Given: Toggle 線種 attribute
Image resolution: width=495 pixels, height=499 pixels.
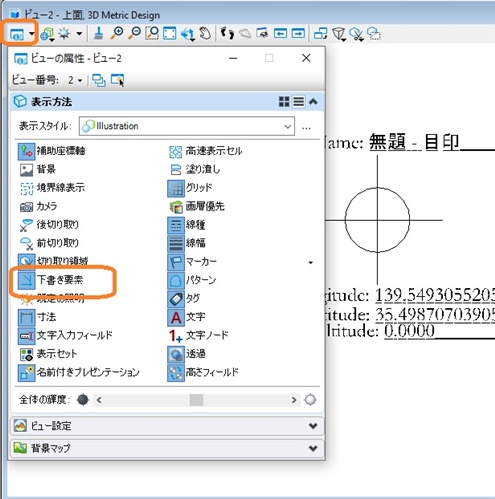Looking at the screenshot, I should tap(187, 225).
